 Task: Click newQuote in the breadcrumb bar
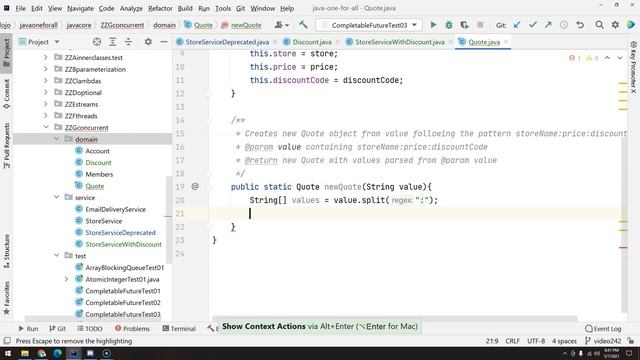click(246, 25)
